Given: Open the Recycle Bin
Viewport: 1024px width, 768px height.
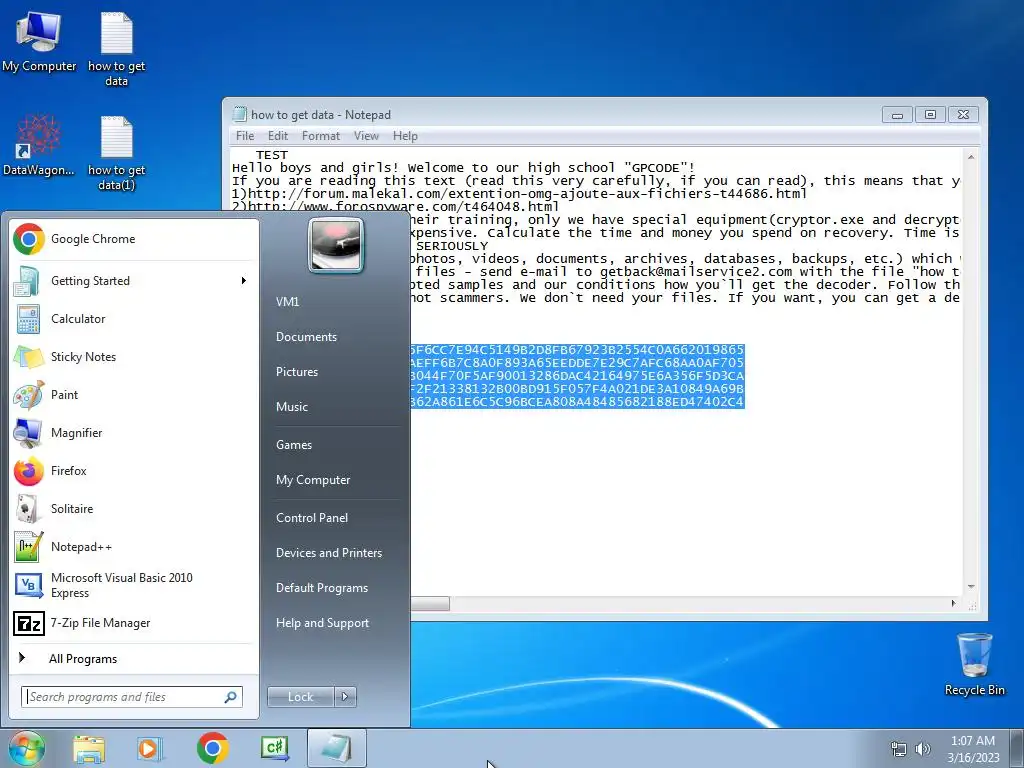Looking at the screenshot, I should pos(974,664).
